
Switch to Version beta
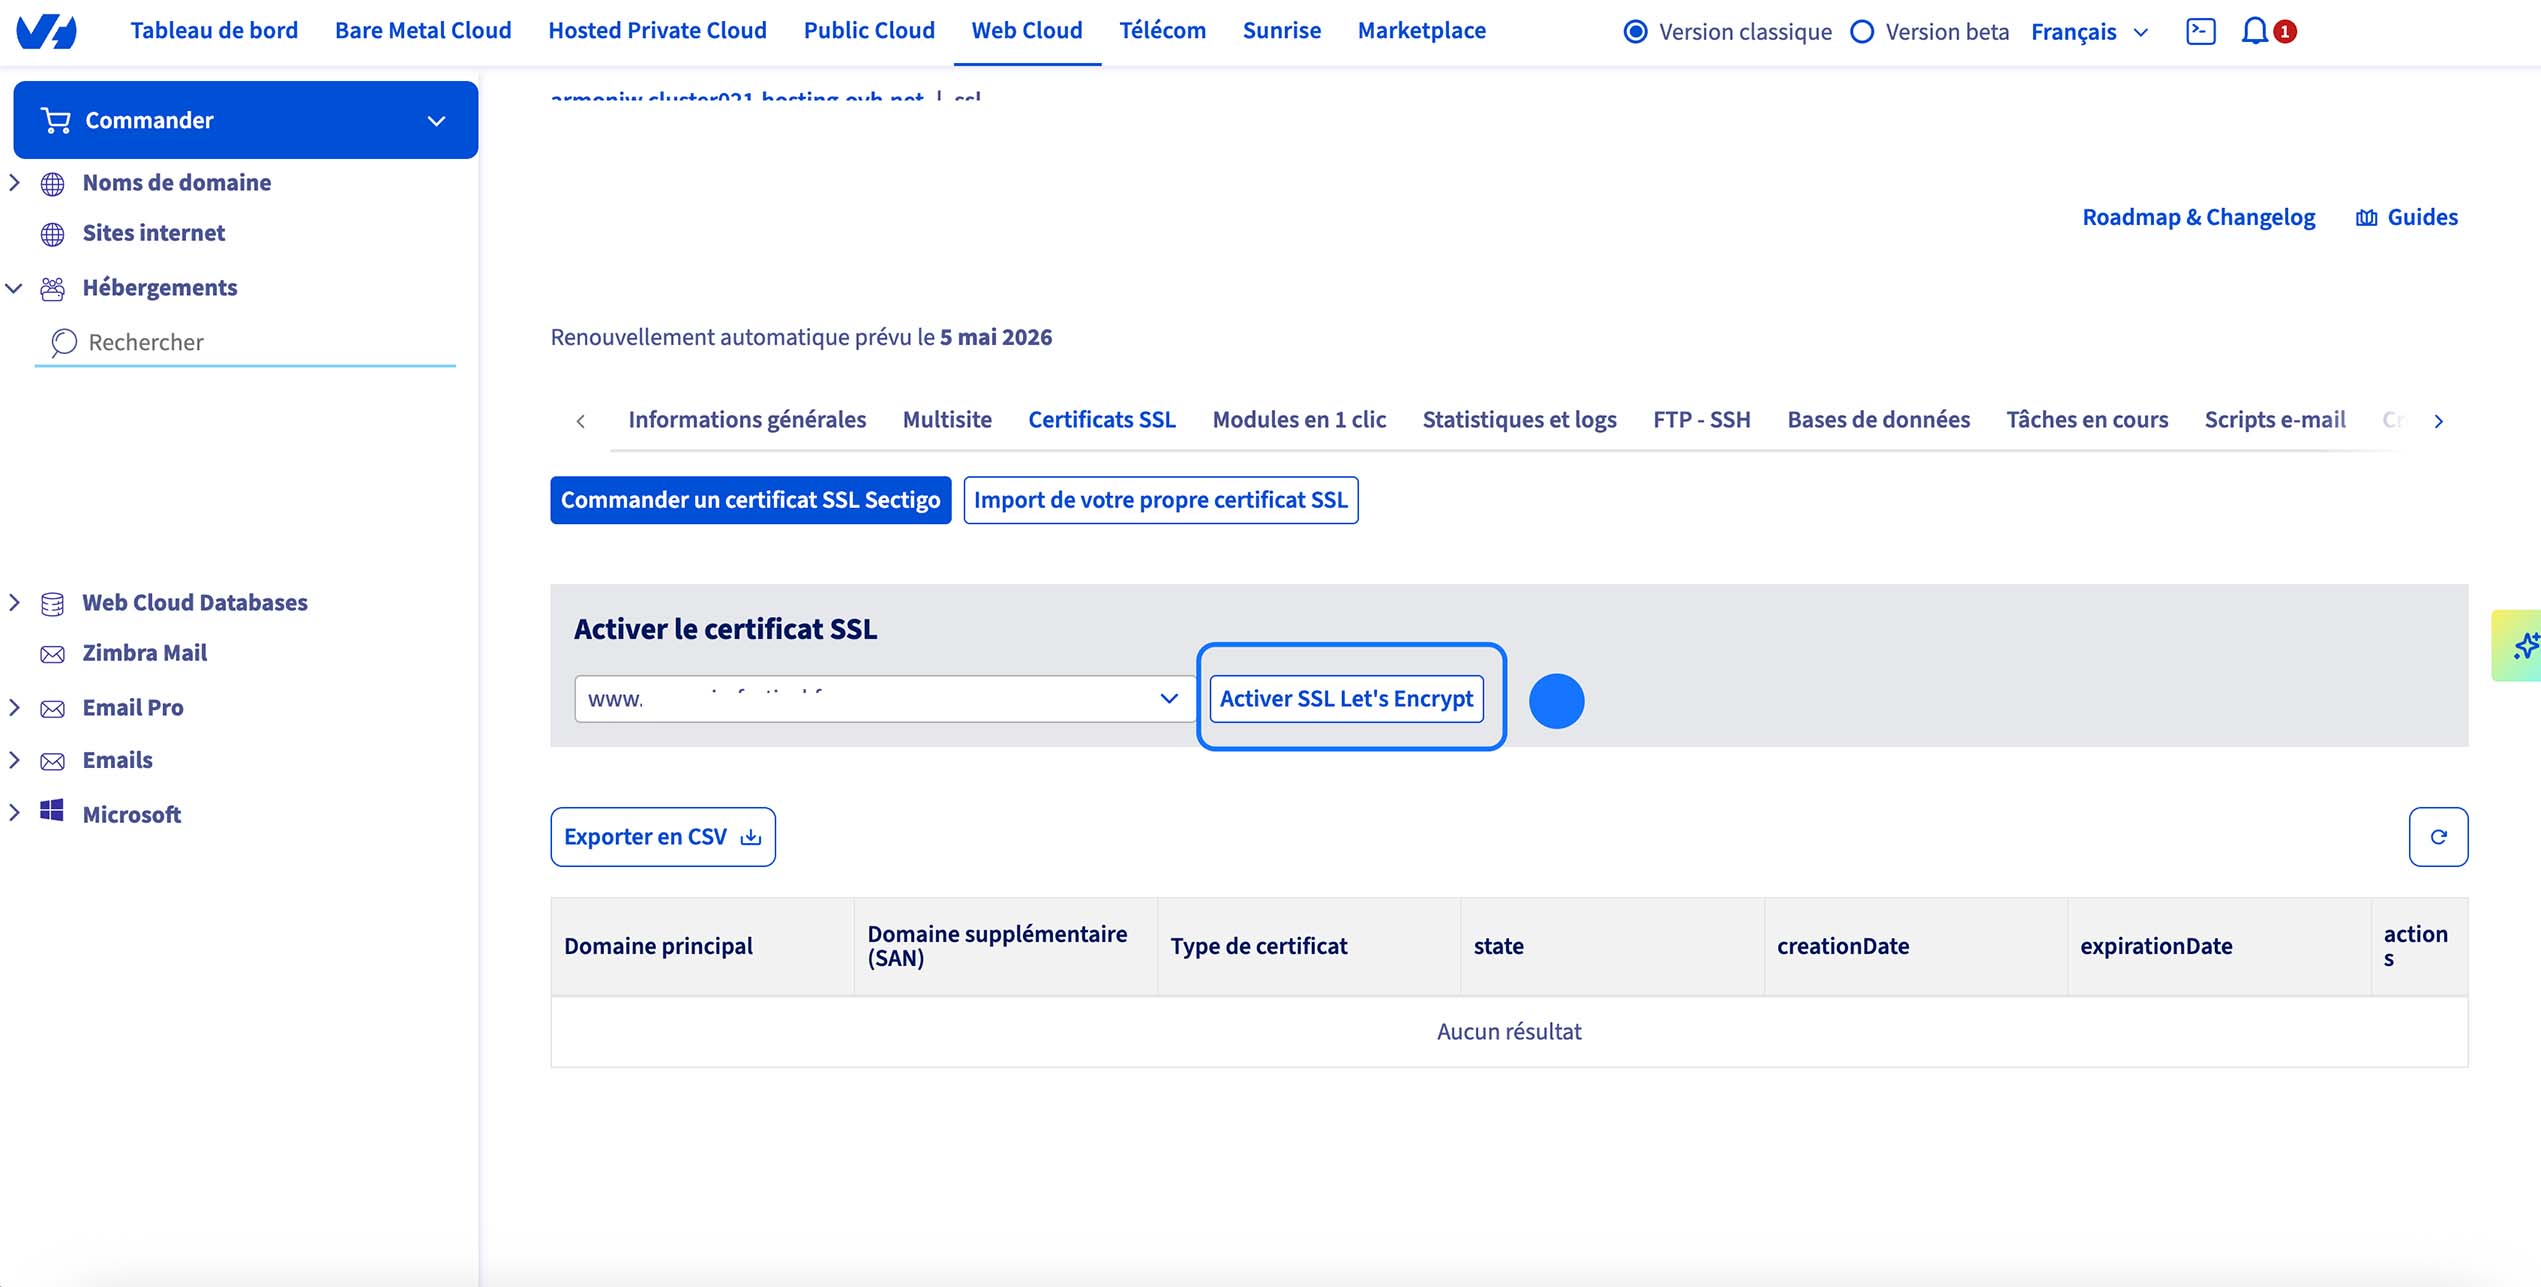tap(1862, 31)
